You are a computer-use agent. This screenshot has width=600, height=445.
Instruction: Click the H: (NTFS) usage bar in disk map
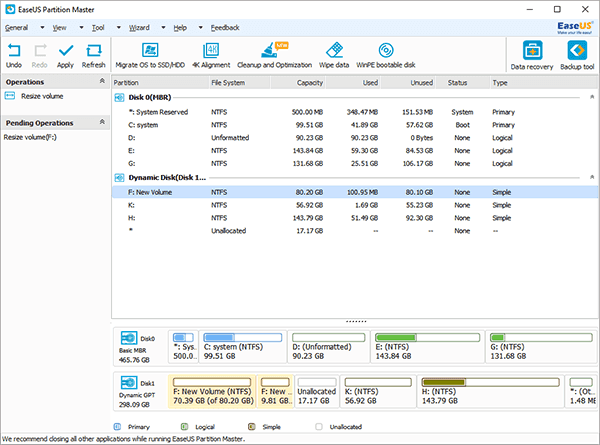(491, 382)
